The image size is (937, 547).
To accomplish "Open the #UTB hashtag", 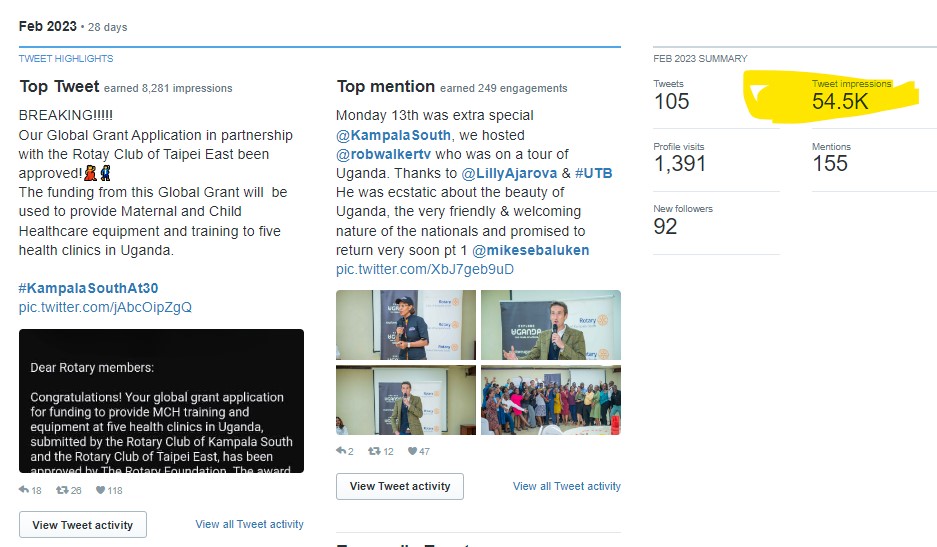I will point(593,173).
